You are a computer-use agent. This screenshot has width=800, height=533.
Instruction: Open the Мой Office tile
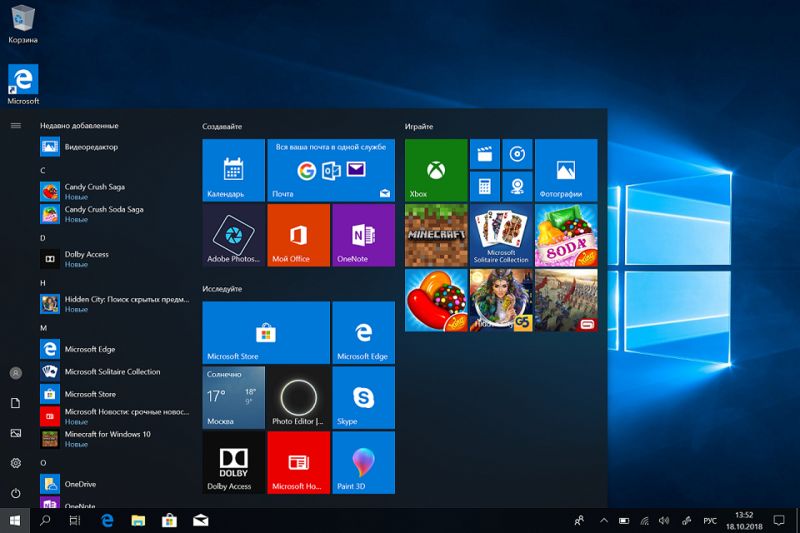click(x=298, y=235)
